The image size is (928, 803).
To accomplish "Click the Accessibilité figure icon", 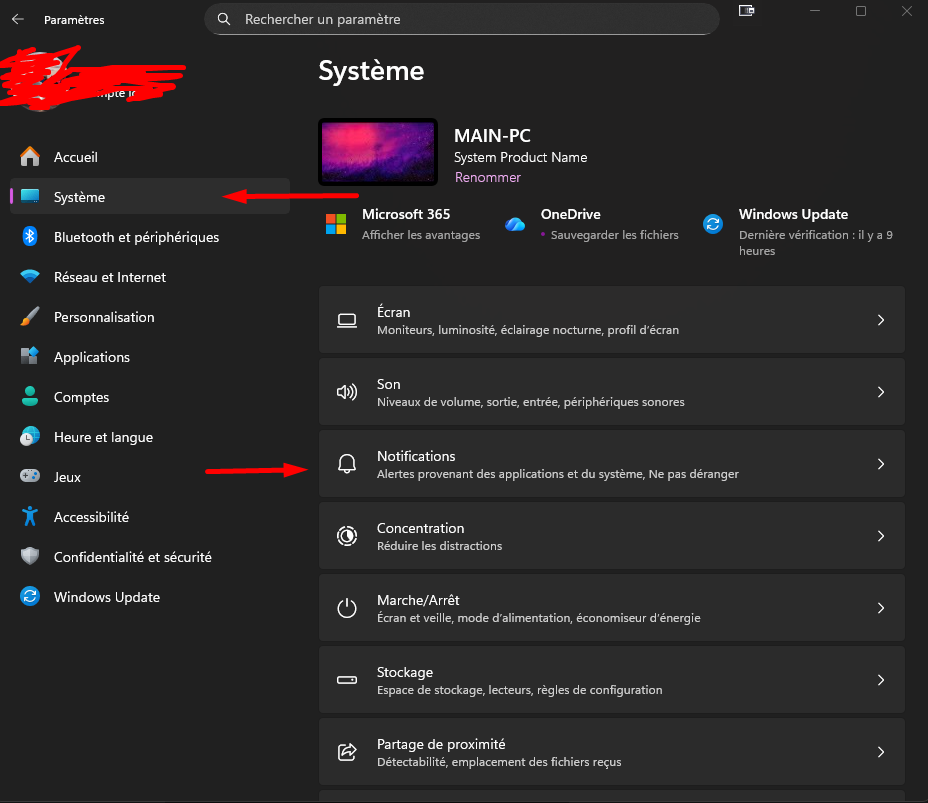I will click(30, 517).
